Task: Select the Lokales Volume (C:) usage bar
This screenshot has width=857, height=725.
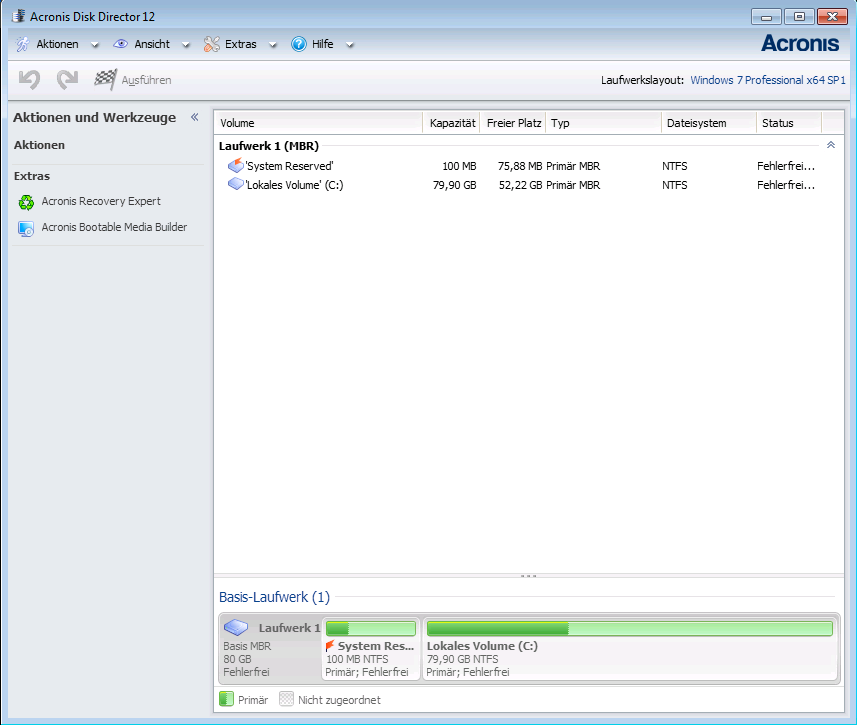Action: coord(629,628)
